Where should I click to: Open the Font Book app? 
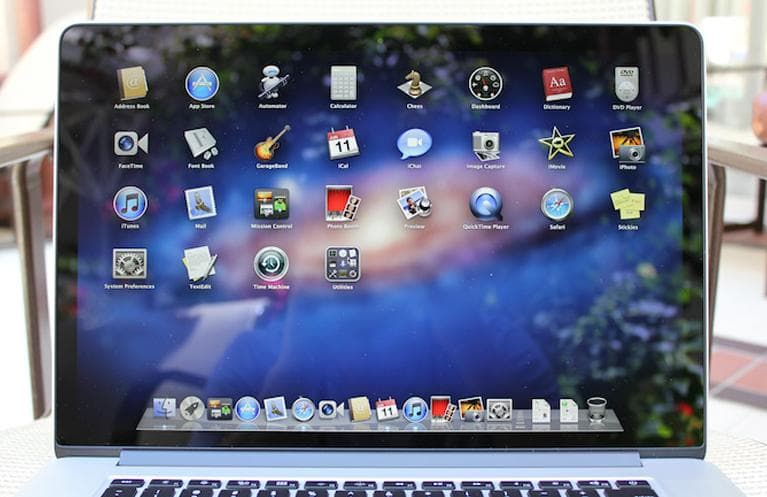coord(201,144)
